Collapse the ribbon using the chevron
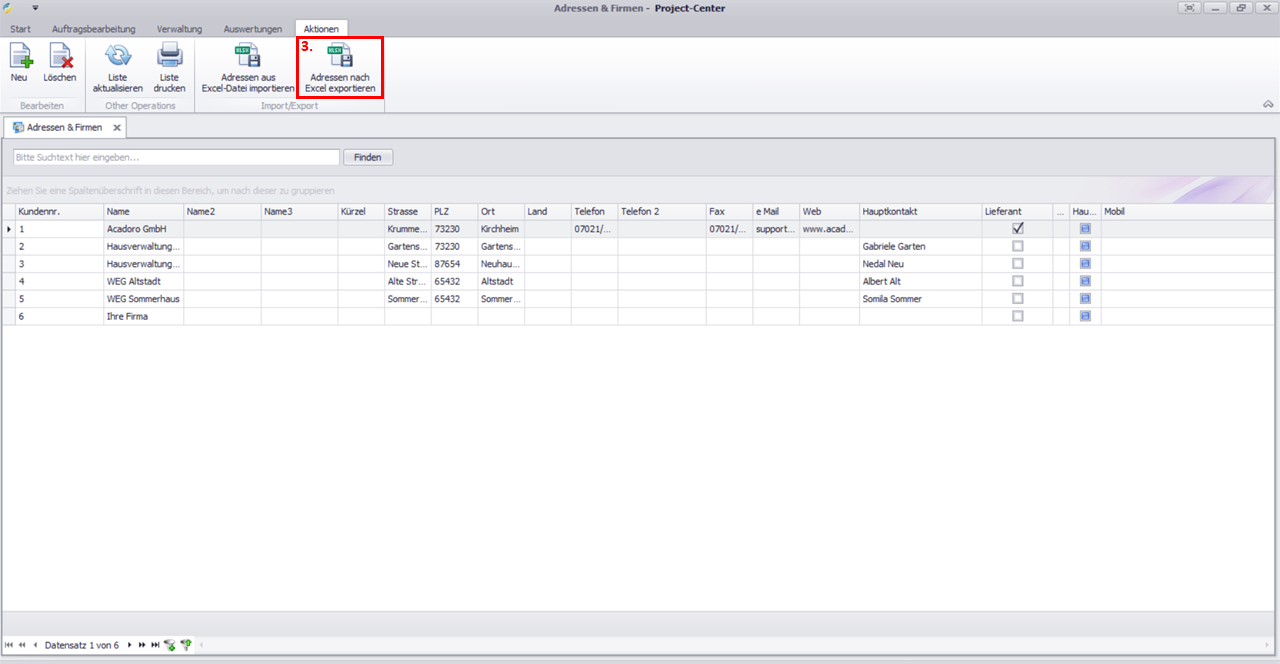This screenshot has height=664, width=1280. (1268, 104)
